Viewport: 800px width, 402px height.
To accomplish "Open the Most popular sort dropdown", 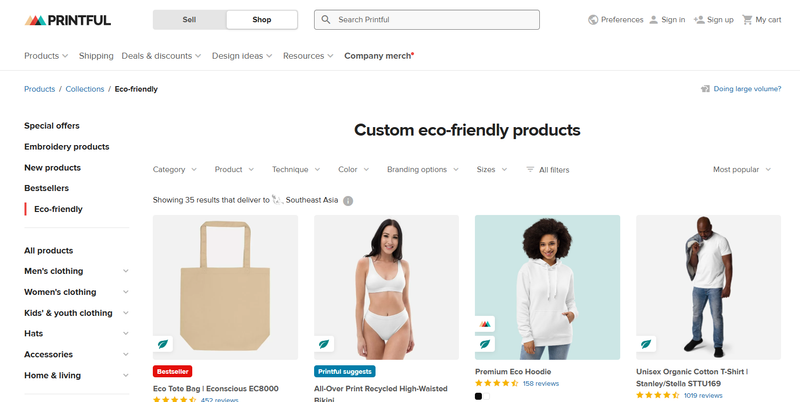I will (x=742, y=170).
